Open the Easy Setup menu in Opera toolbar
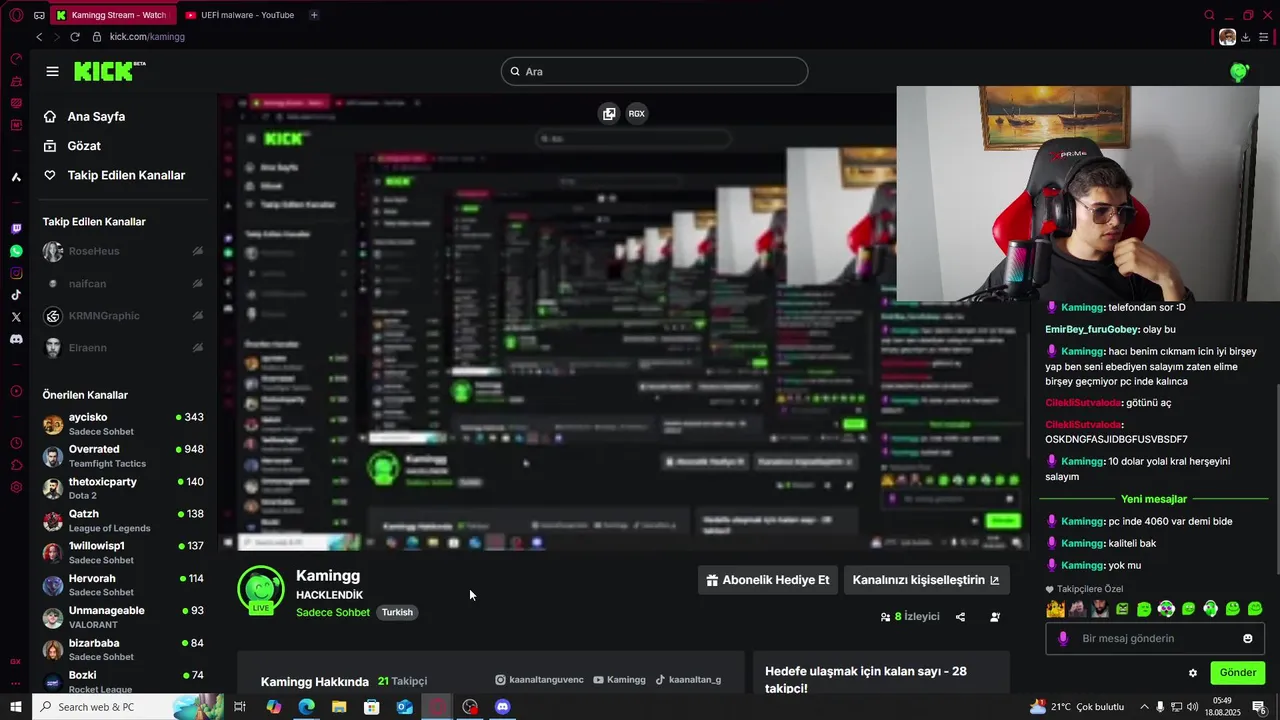 point(1264,37)
